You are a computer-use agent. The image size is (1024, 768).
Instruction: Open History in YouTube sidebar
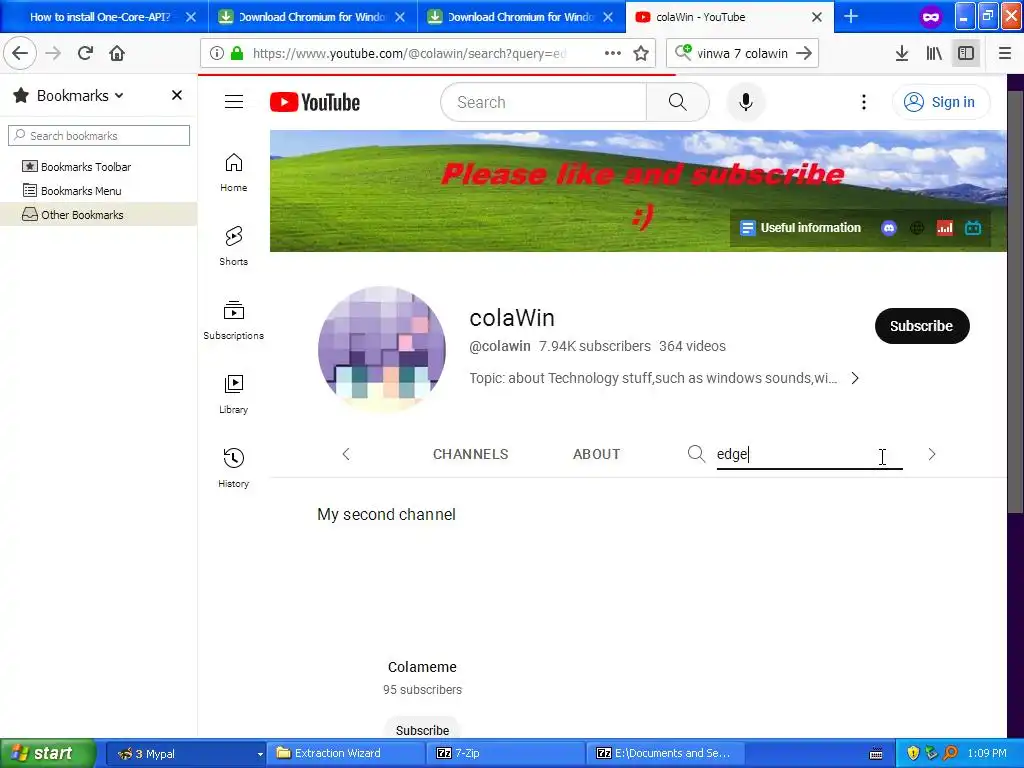[x=234, y=468]
